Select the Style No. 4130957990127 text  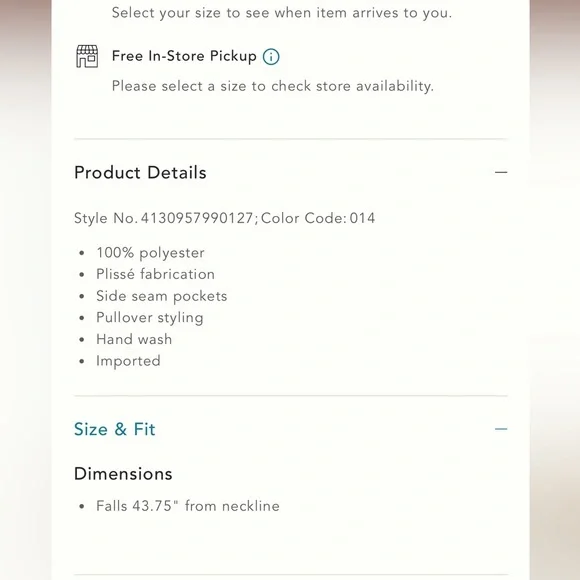coord(165,218)
